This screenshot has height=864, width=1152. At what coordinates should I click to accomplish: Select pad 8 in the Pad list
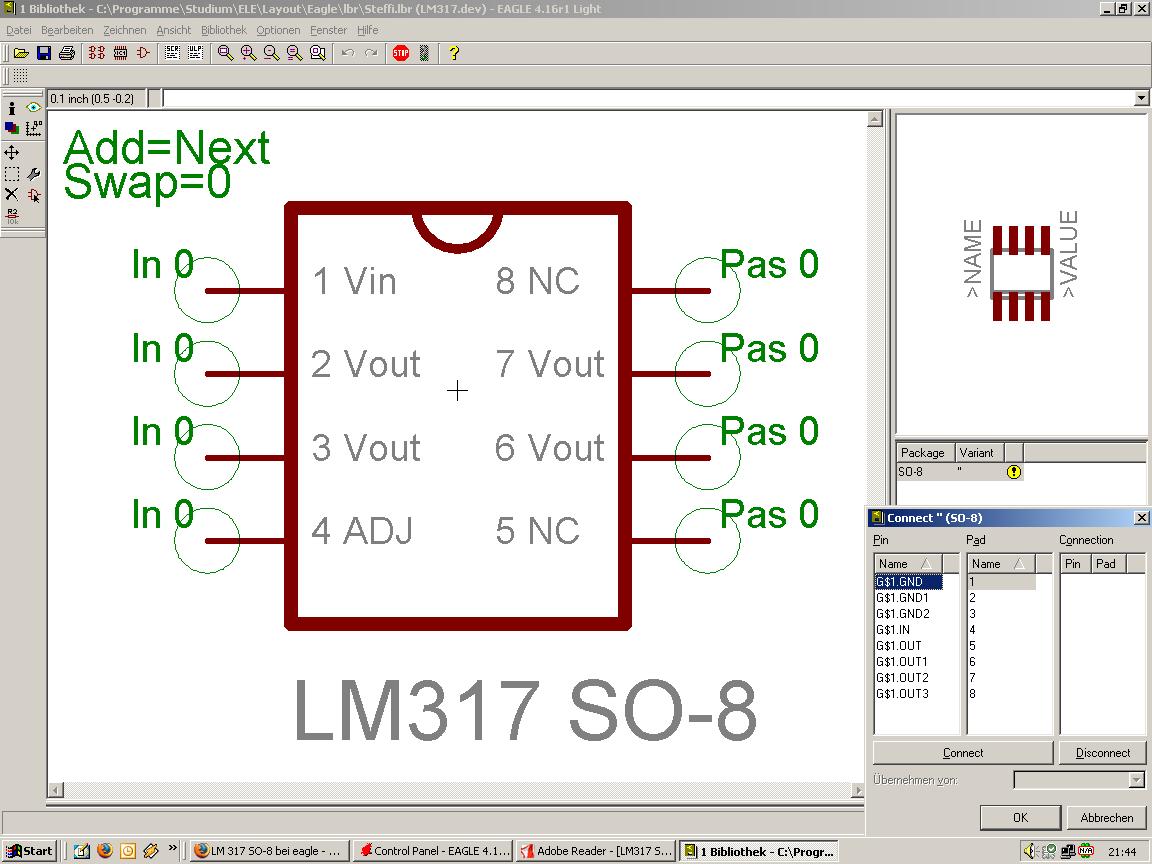[972, 694]
